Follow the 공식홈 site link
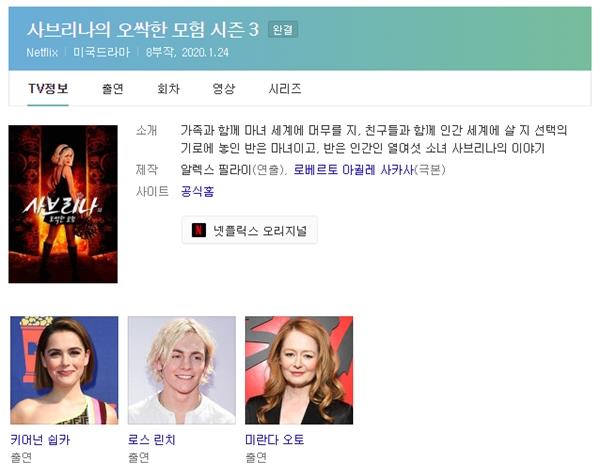The width and height of the screenshot is (600, 466). pyautogui.click(x=197, y=191)
